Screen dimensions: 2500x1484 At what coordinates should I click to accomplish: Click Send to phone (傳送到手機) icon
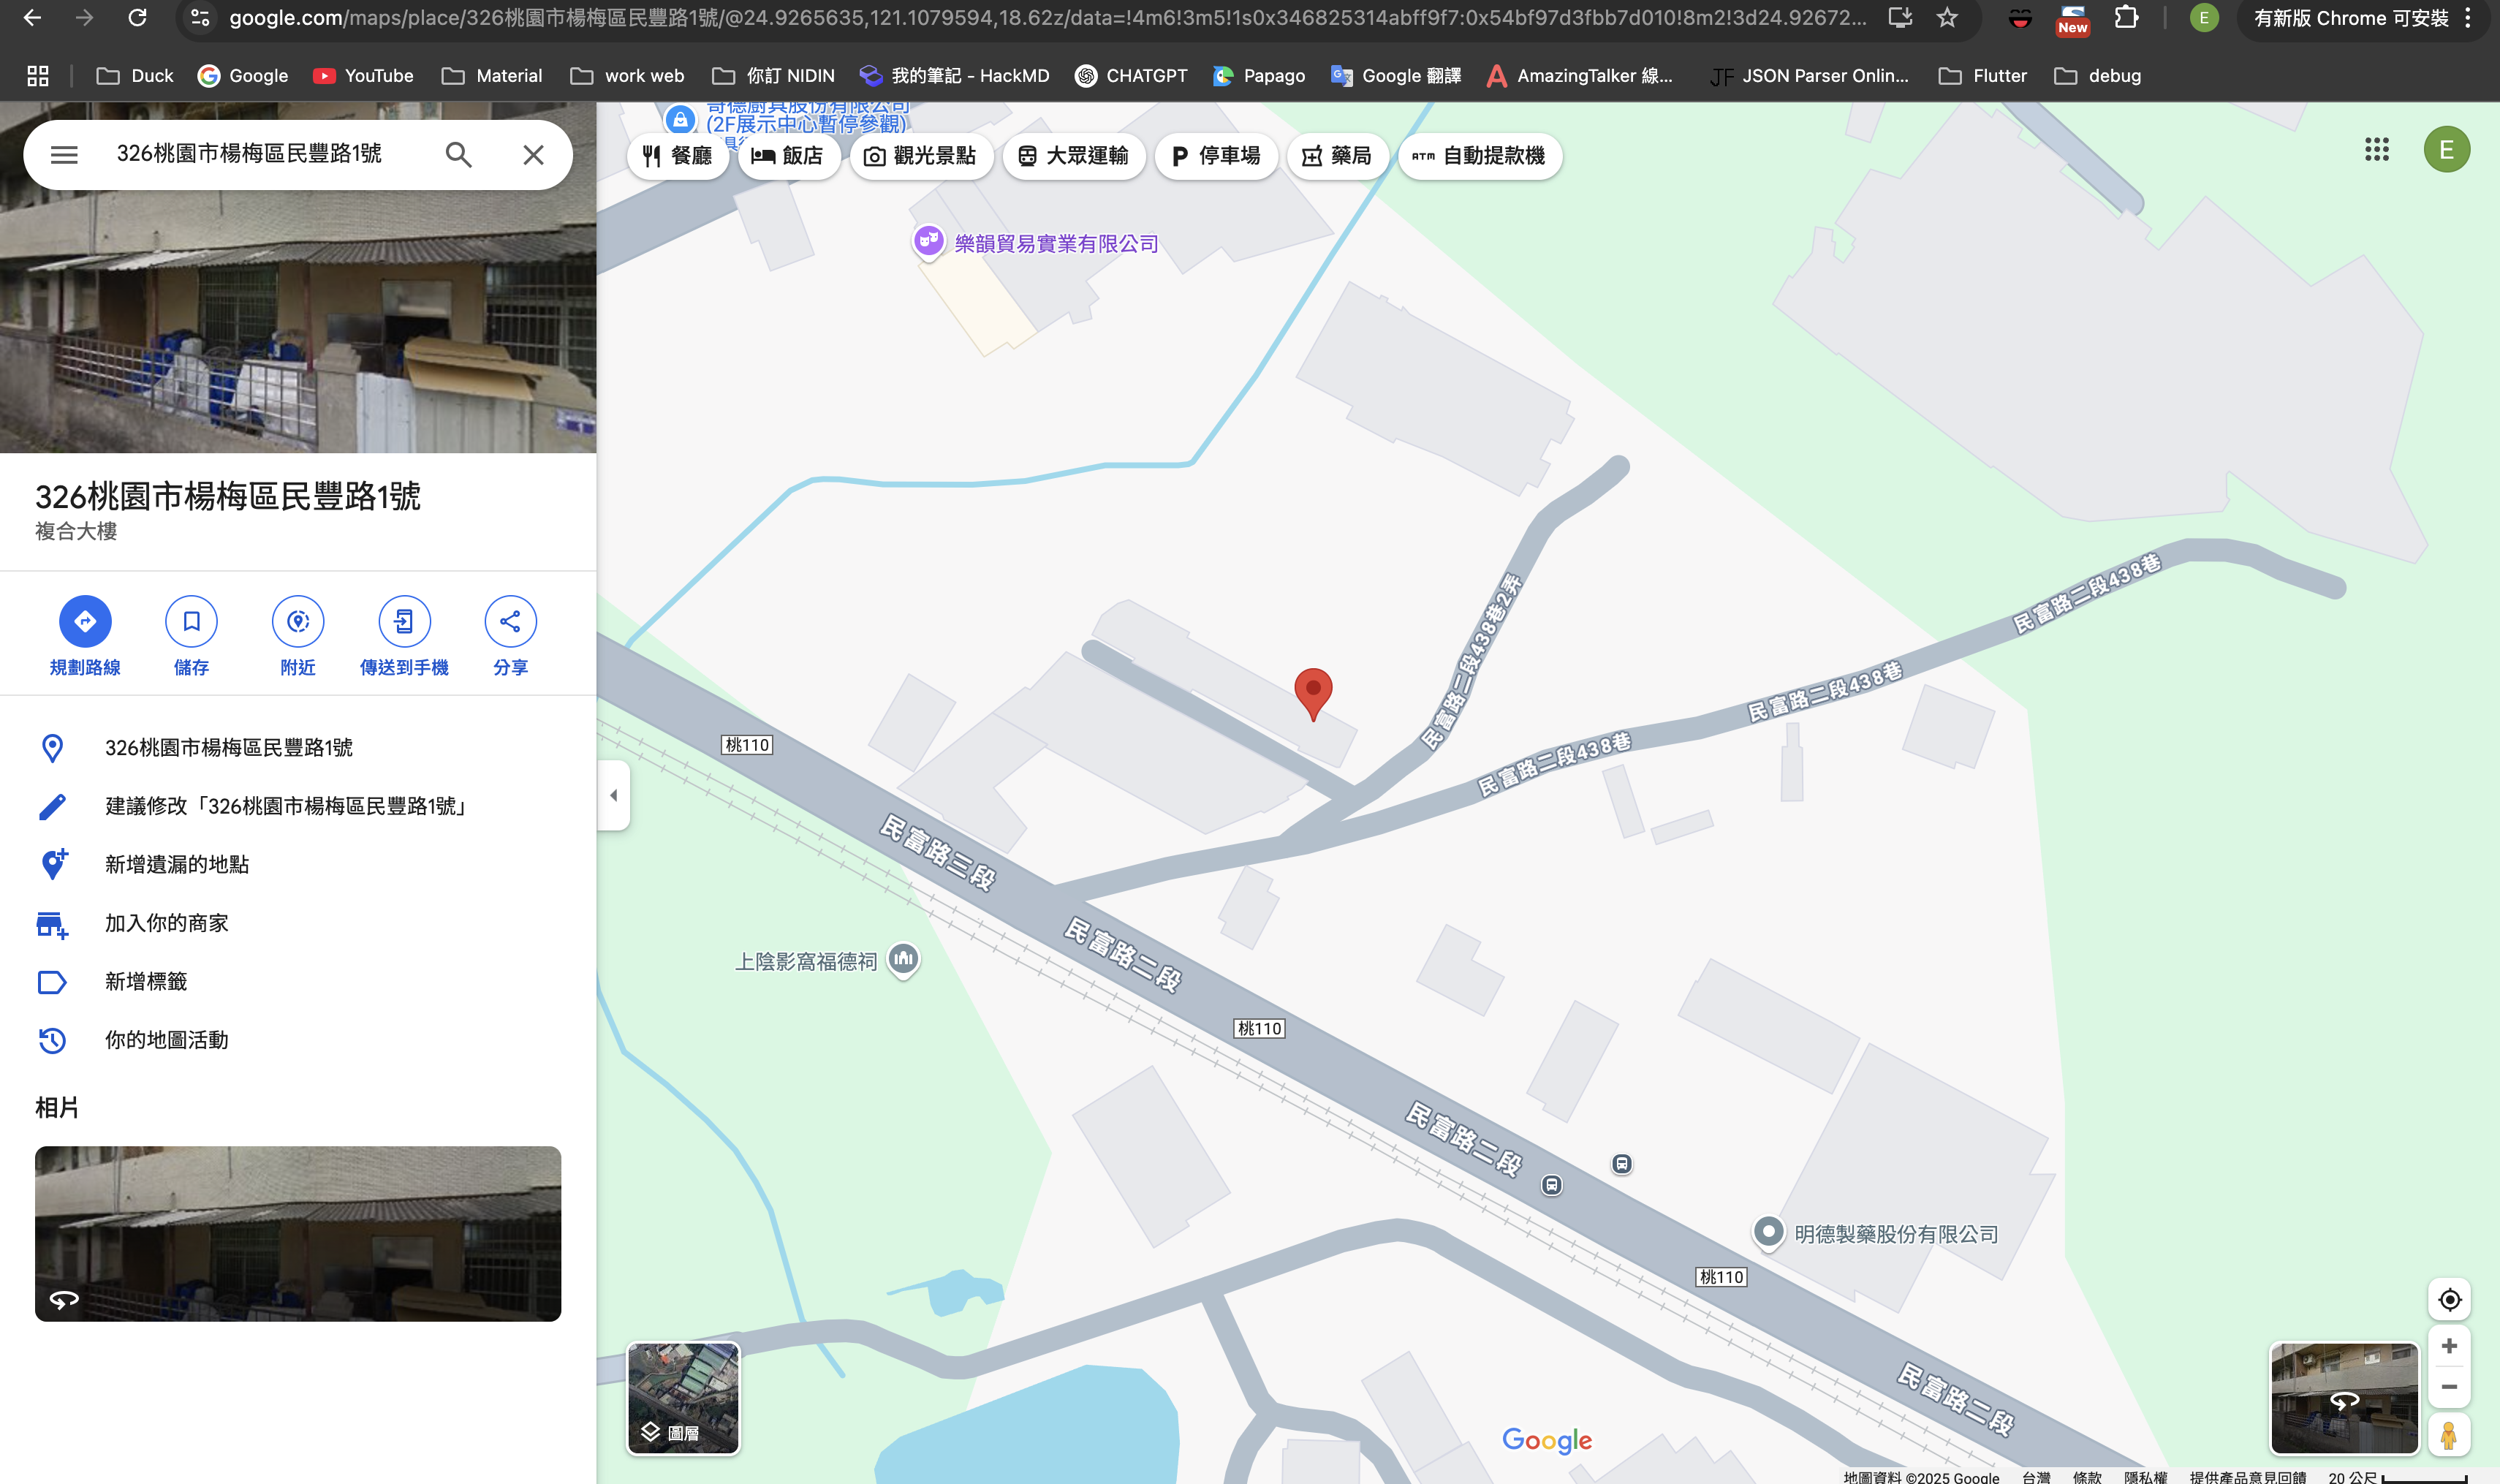pyautogui.click(x=404, y=621)
